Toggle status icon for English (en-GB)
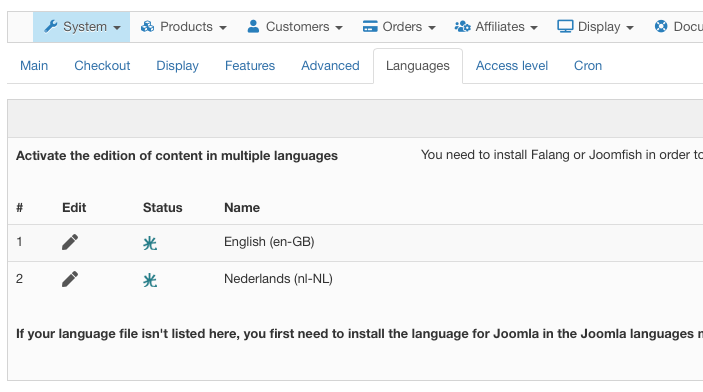 (150, 243)
